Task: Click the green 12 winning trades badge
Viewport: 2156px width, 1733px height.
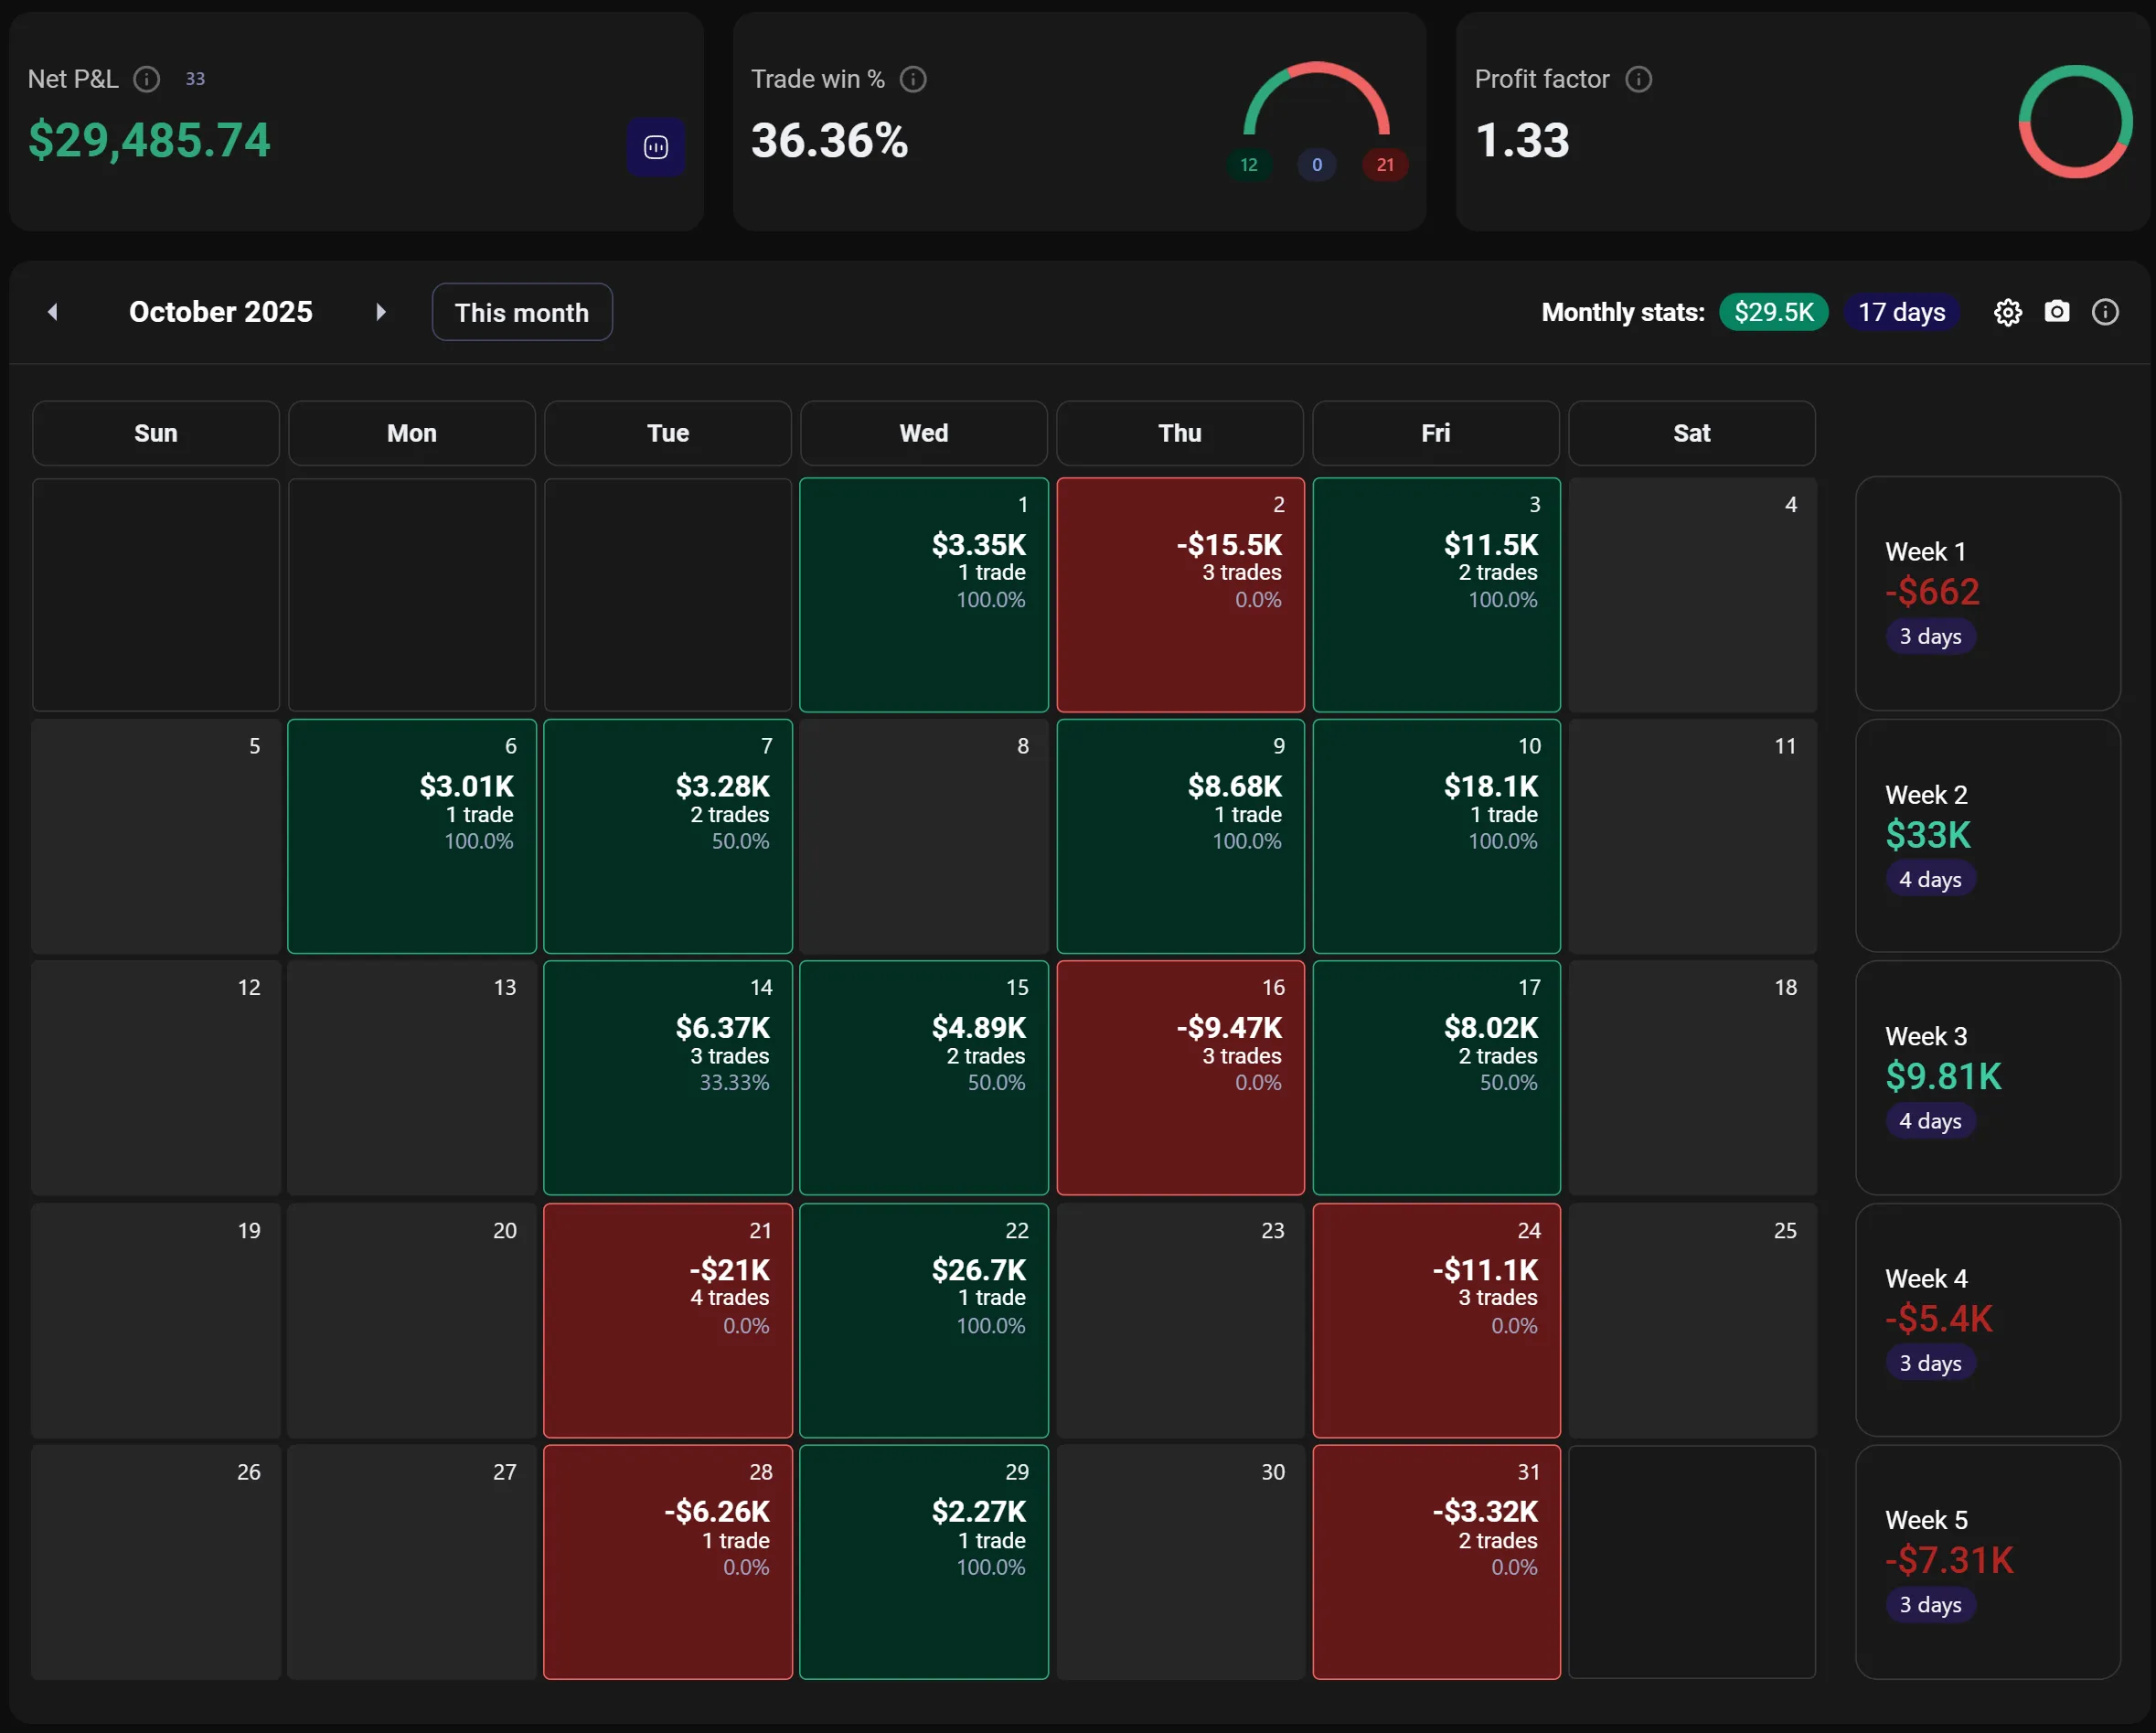Action: click(x=1248, y=165)
